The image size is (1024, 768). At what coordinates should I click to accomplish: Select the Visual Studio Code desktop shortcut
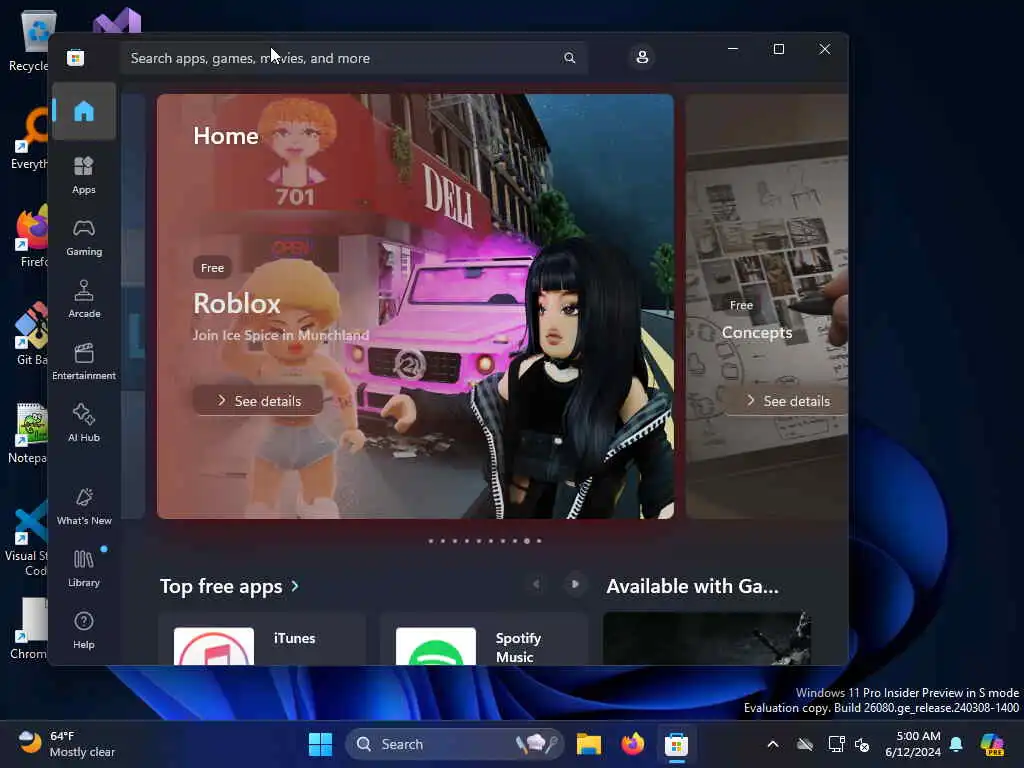point(27,538)
